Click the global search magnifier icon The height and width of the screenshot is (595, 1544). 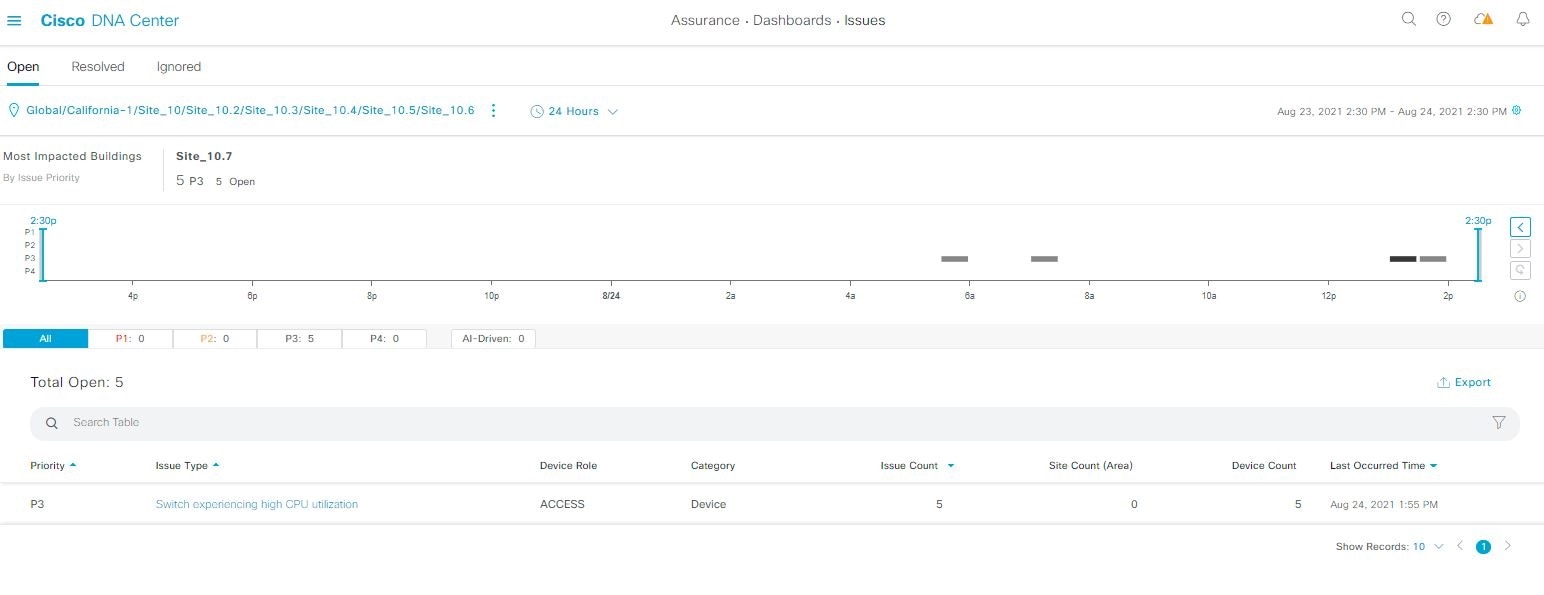click(1408, 19)
